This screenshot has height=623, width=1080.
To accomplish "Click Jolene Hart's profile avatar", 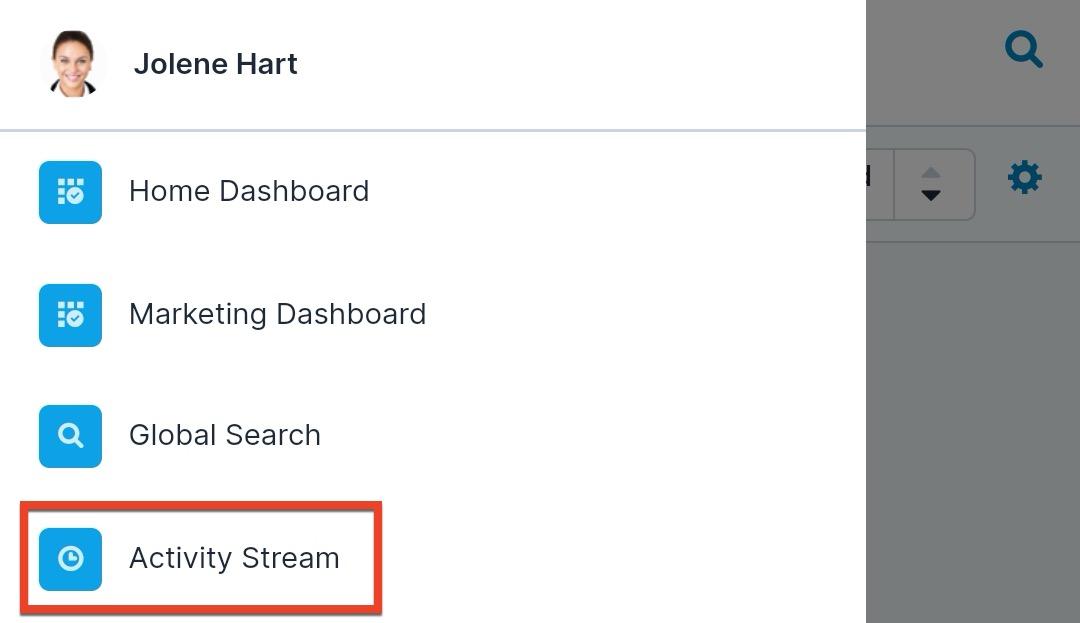I will pos(73,64).
